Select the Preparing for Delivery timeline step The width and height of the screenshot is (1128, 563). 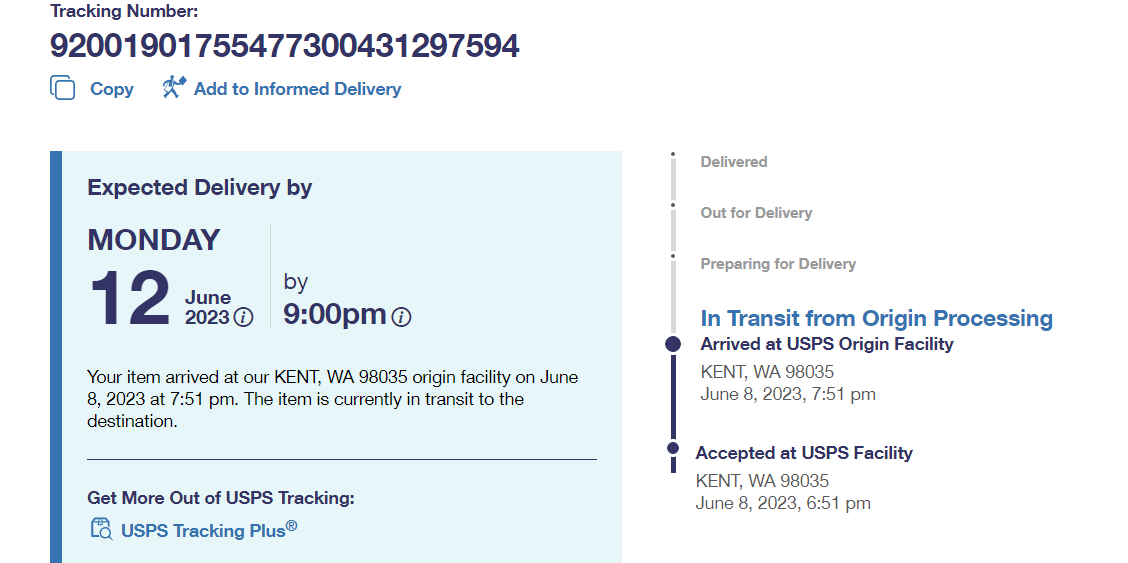click(x=778, y=264)
